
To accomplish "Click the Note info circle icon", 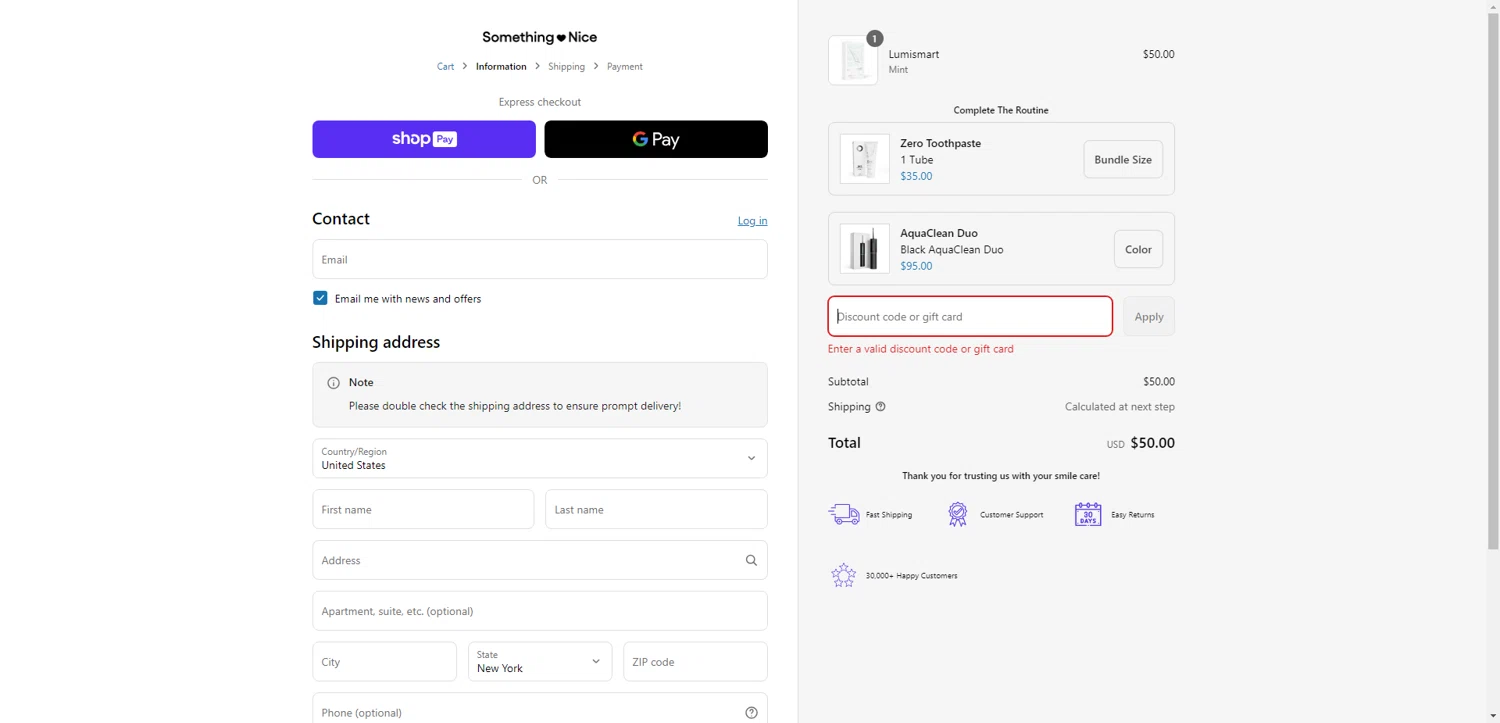I will click(x=333, y=383).
